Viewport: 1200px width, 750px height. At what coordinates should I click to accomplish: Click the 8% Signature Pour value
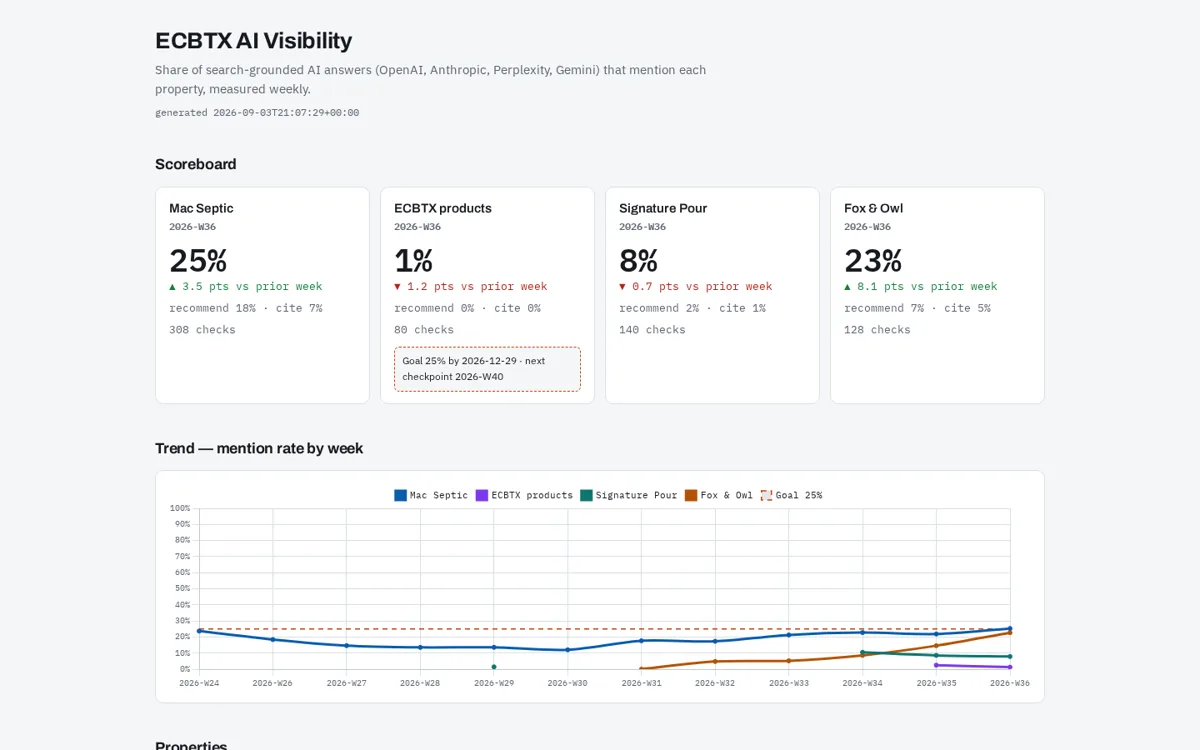coord(638,261)
